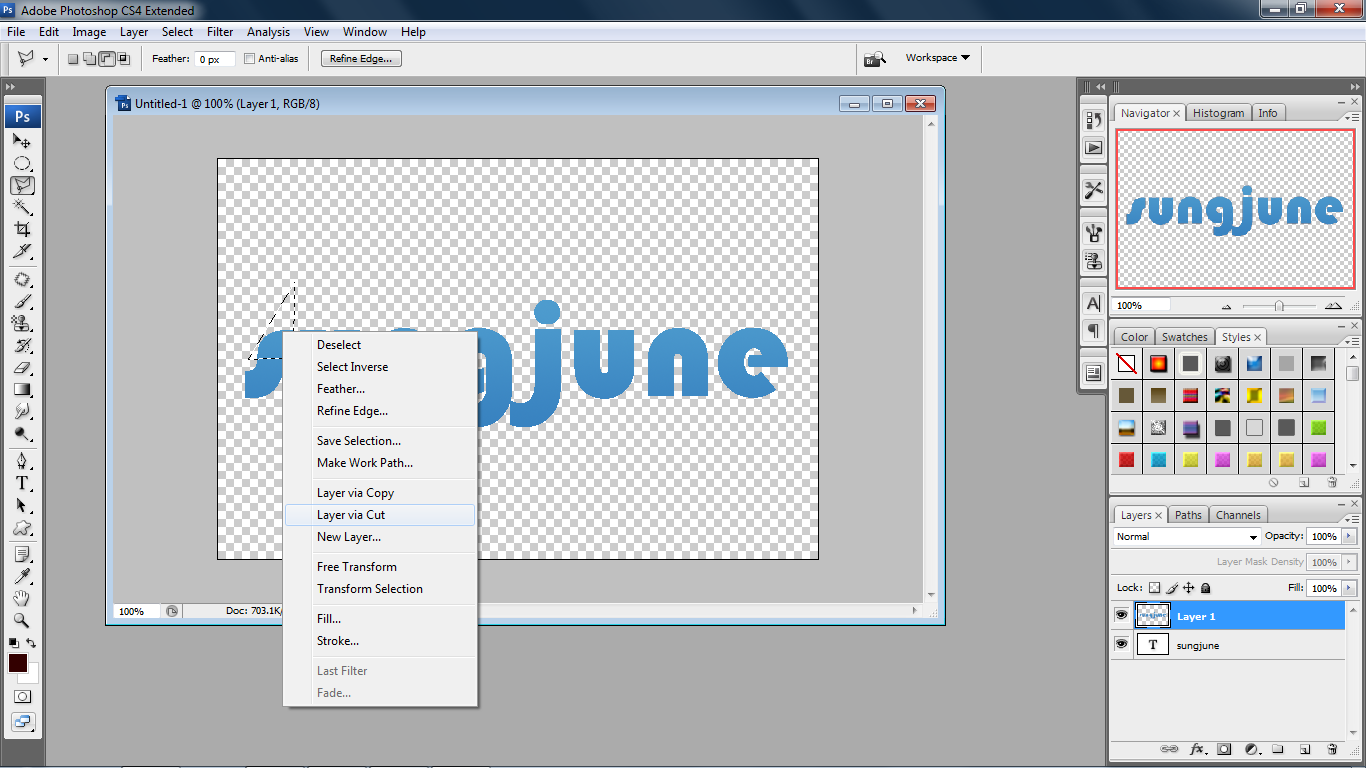Select the Crop tool
The height and width of the screenshot is (768, 1366).
pos(22,229)
